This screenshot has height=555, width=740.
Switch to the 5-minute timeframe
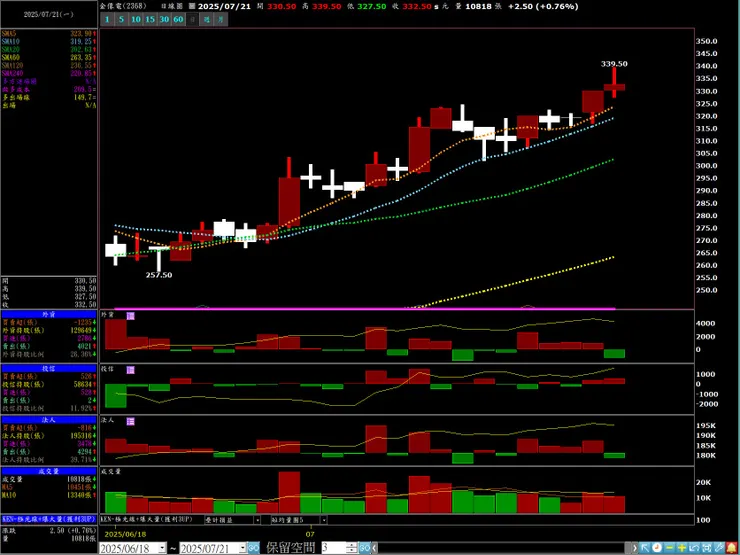(x=121, y=19)
